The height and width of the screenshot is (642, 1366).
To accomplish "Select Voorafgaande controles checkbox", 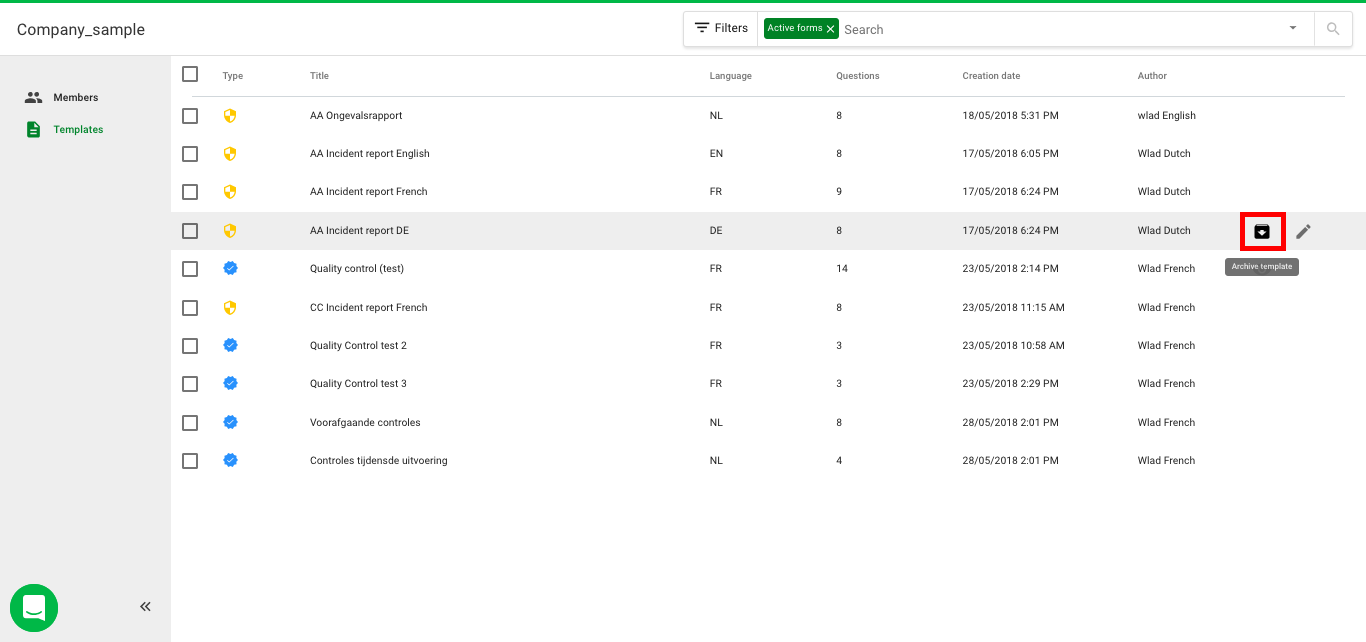I will 190,423.
